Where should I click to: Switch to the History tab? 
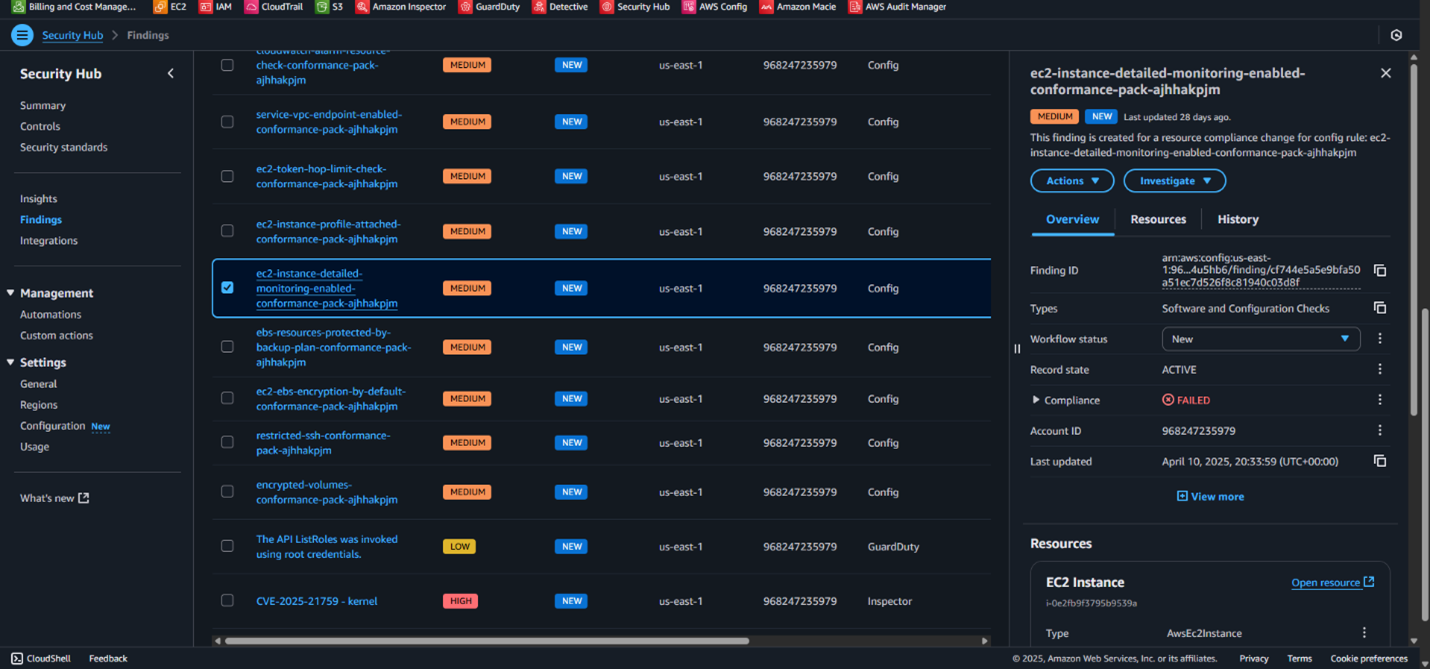click(1237, 219)
